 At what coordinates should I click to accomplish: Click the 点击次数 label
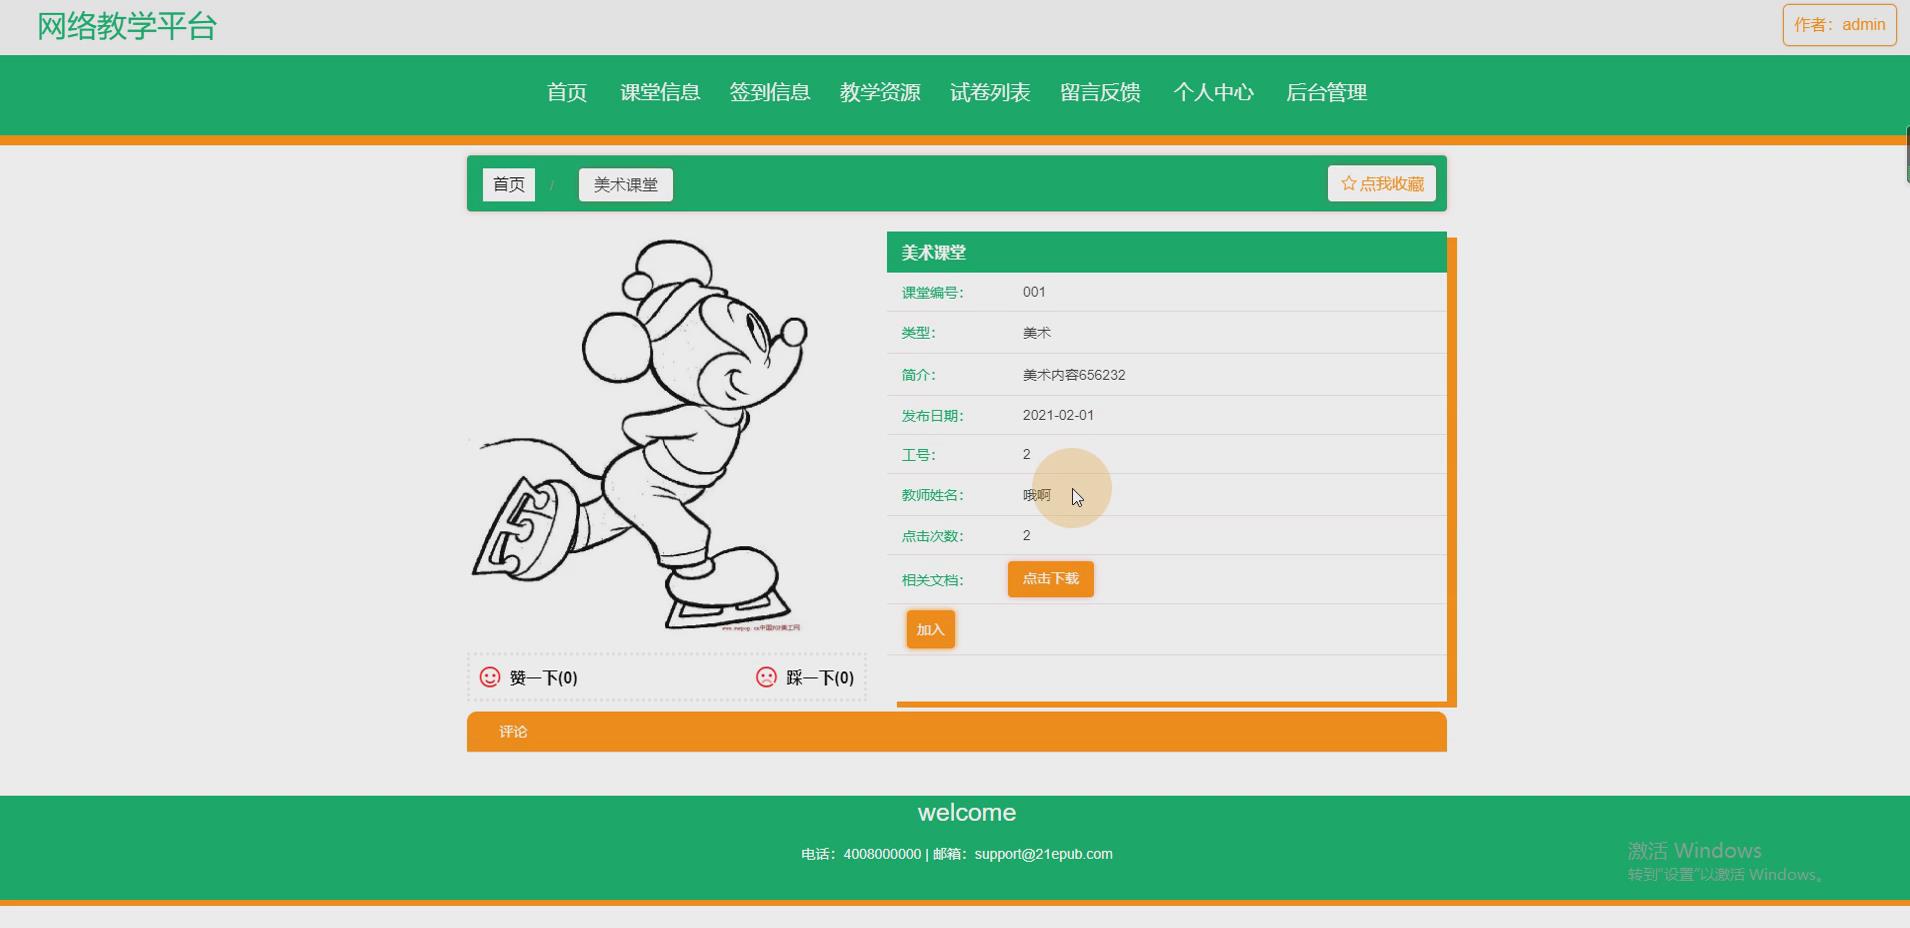click(x=932, y=536)
